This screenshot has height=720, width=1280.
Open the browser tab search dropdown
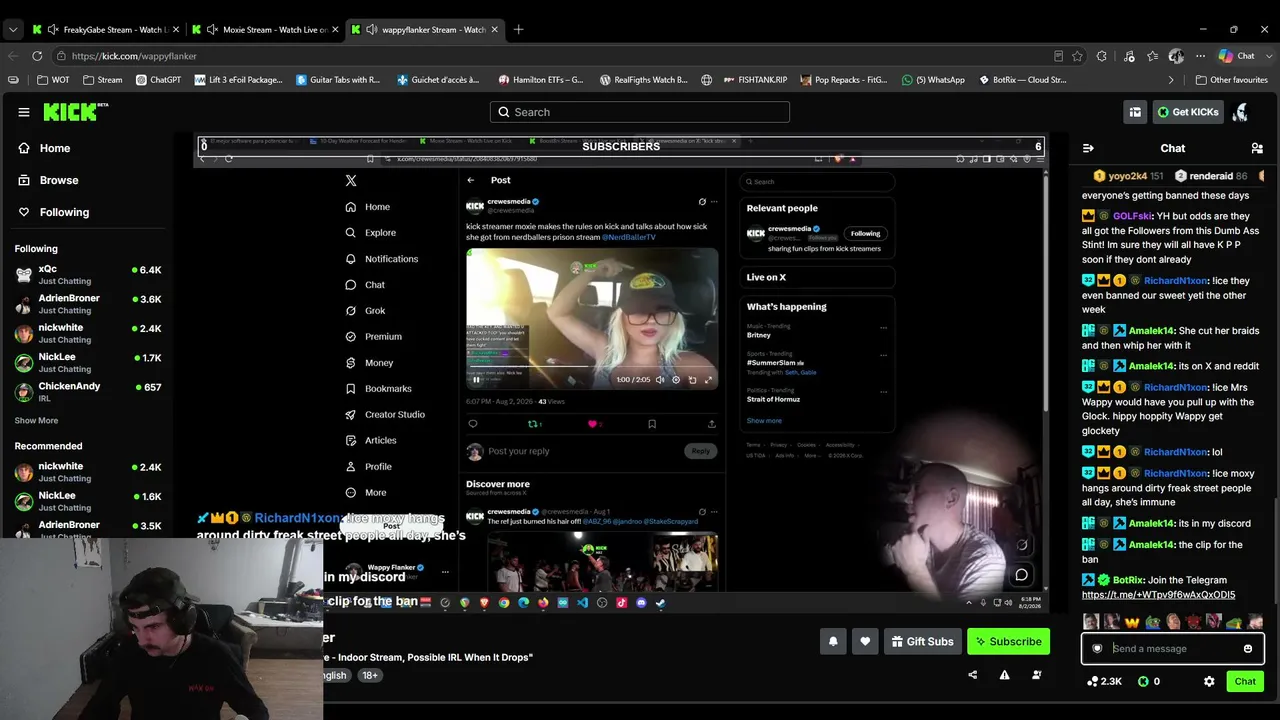13,30
